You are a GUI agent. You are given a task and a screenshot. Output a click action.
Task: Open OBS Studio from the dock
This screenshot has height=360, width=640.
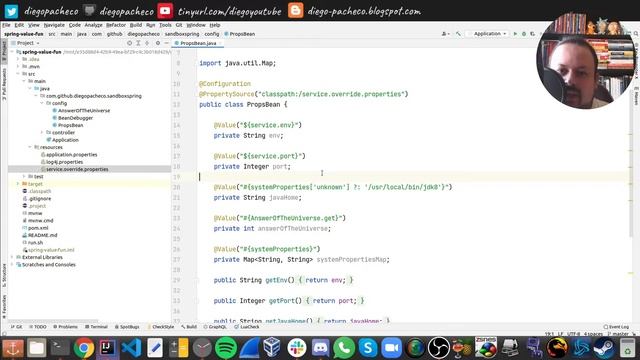(439, 348)
